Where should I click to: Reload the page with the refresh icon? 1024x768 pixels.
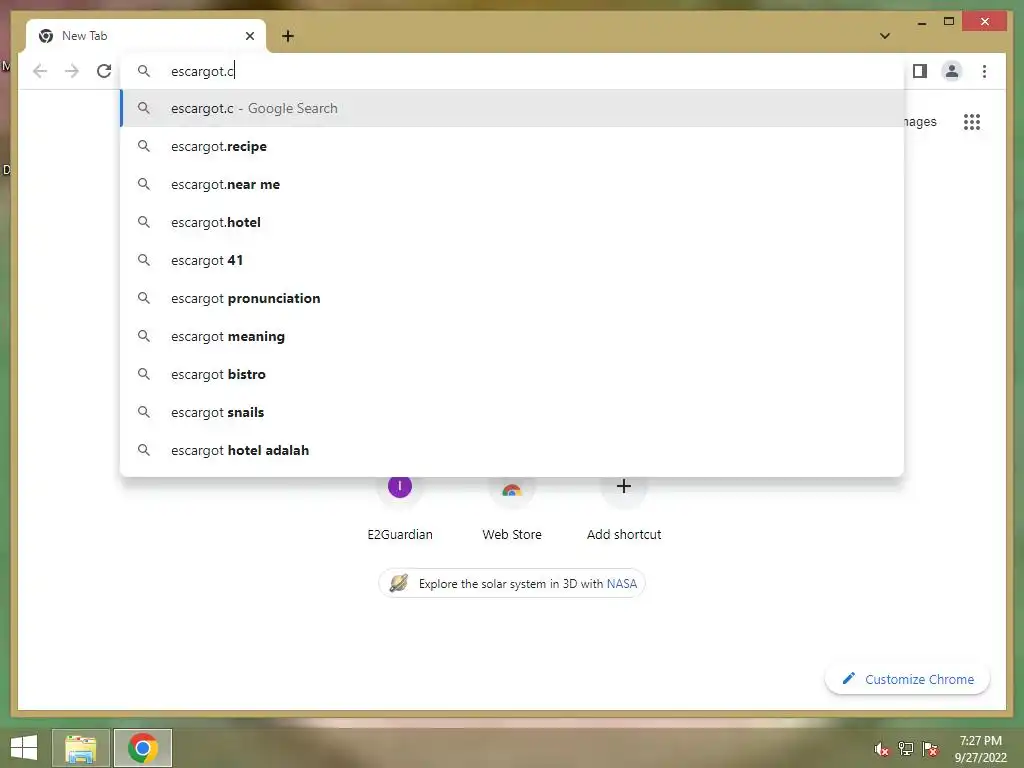(104, 71)
